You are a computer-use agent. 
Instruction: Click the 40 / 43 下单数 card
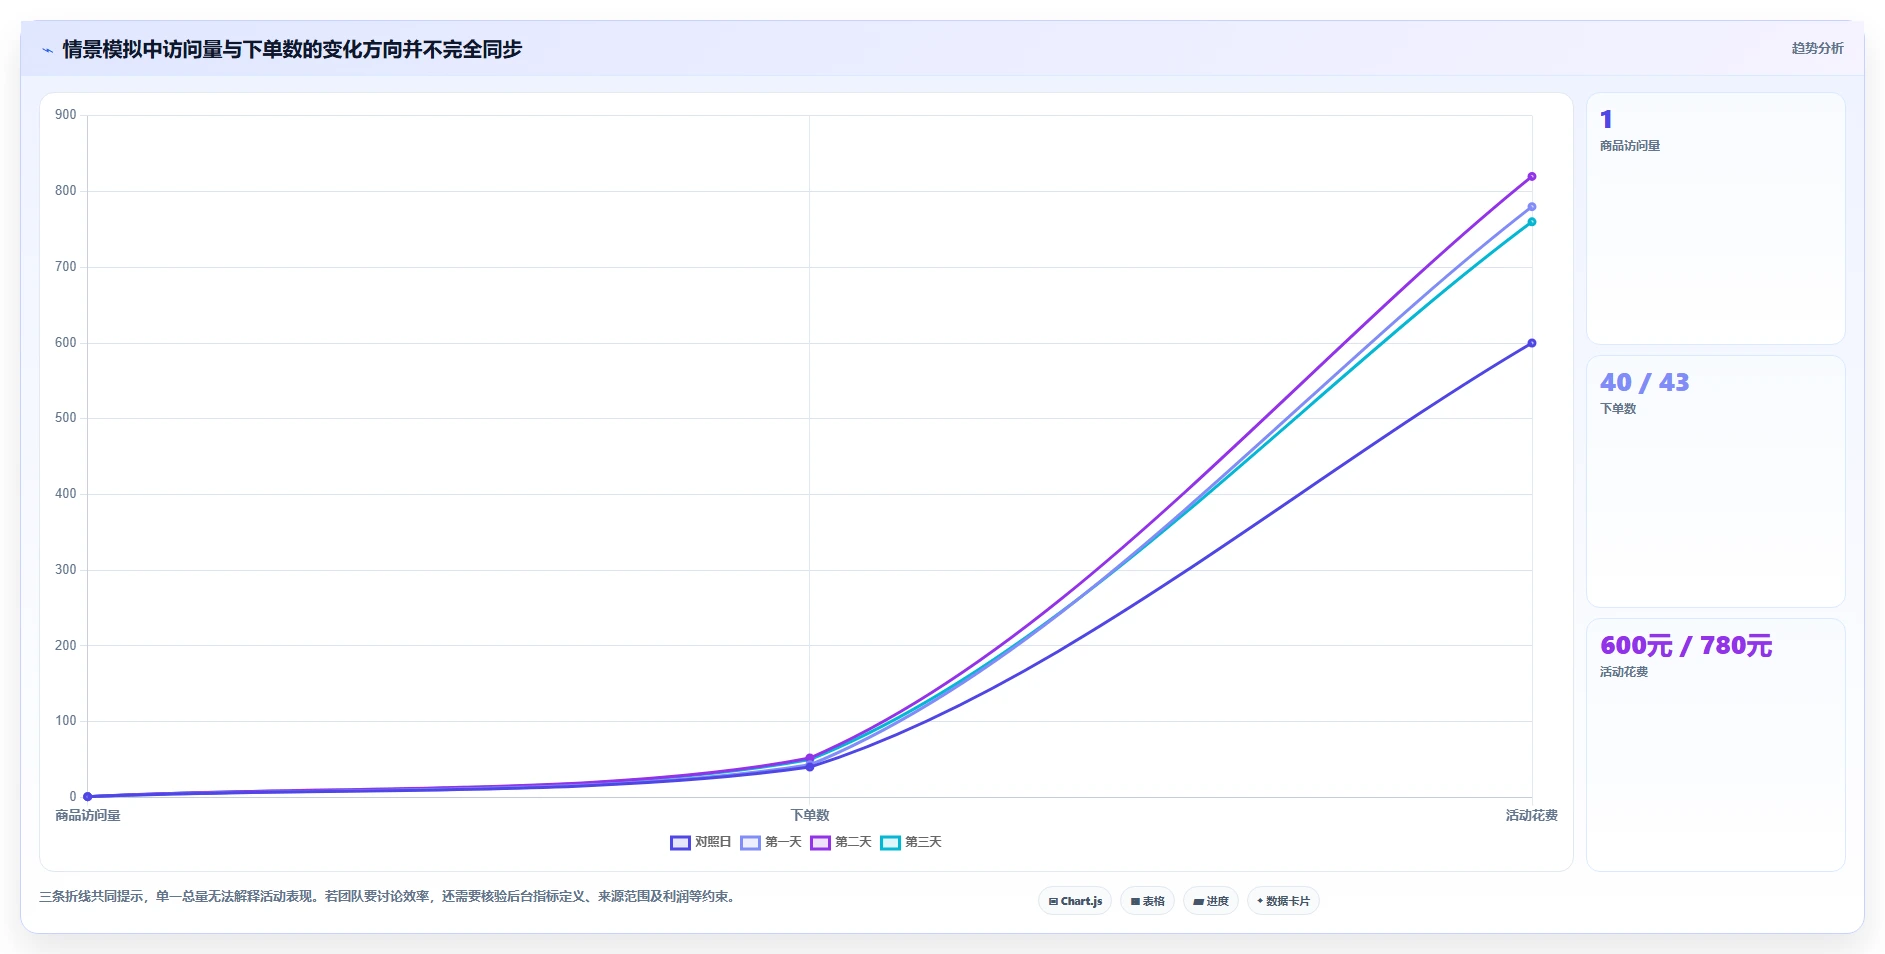(x=1716, y=481)
